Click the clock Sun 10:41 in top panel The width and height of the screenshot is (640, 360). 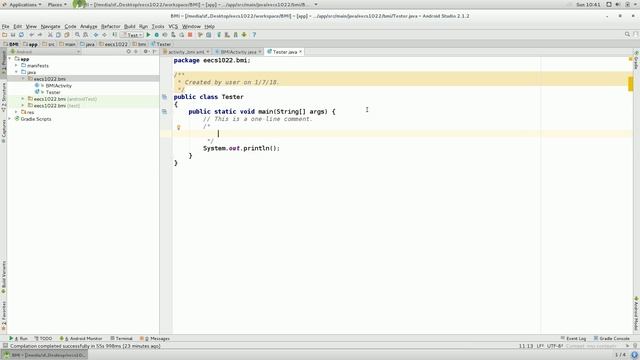click(588, 4)
